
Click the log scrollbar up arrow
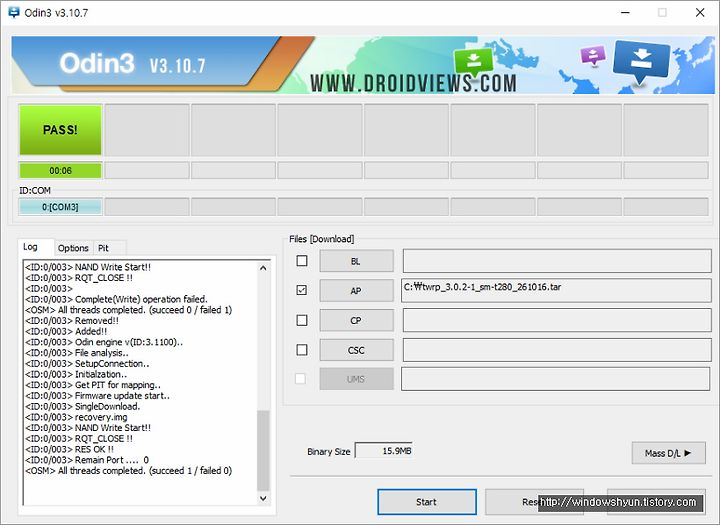[263, 268]
